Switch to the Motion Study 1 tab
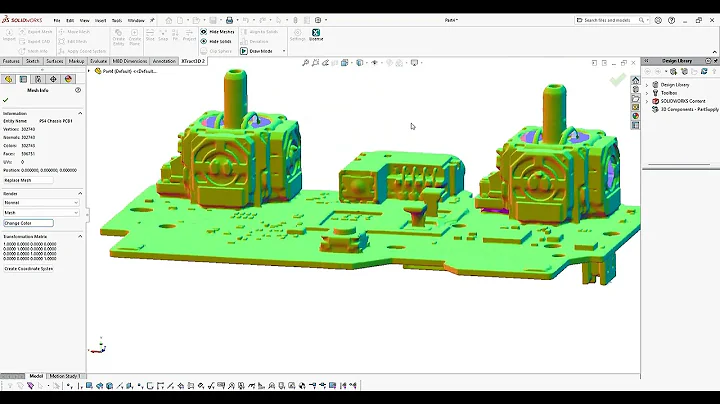 tap(65, 376)
